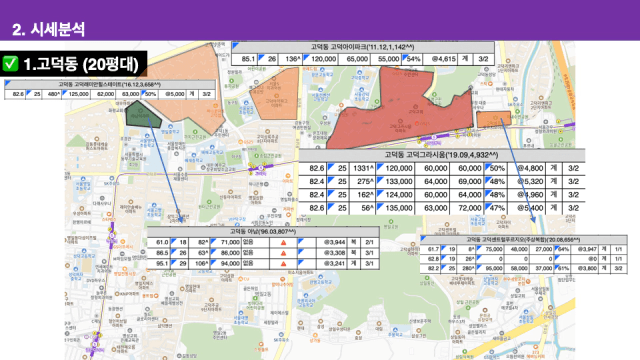Select the 86,000 cell
640x360 pixels.
click(227, 253)
